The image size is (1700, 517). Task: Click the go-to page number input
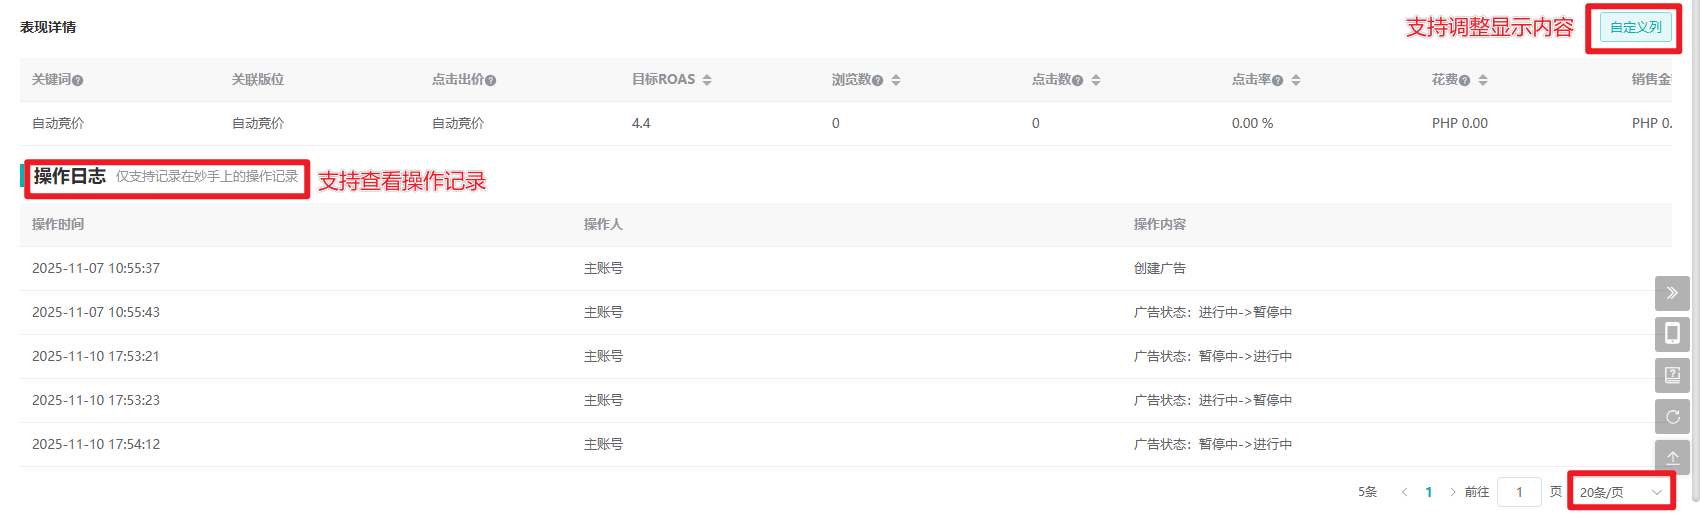[x=1519, y=492]
